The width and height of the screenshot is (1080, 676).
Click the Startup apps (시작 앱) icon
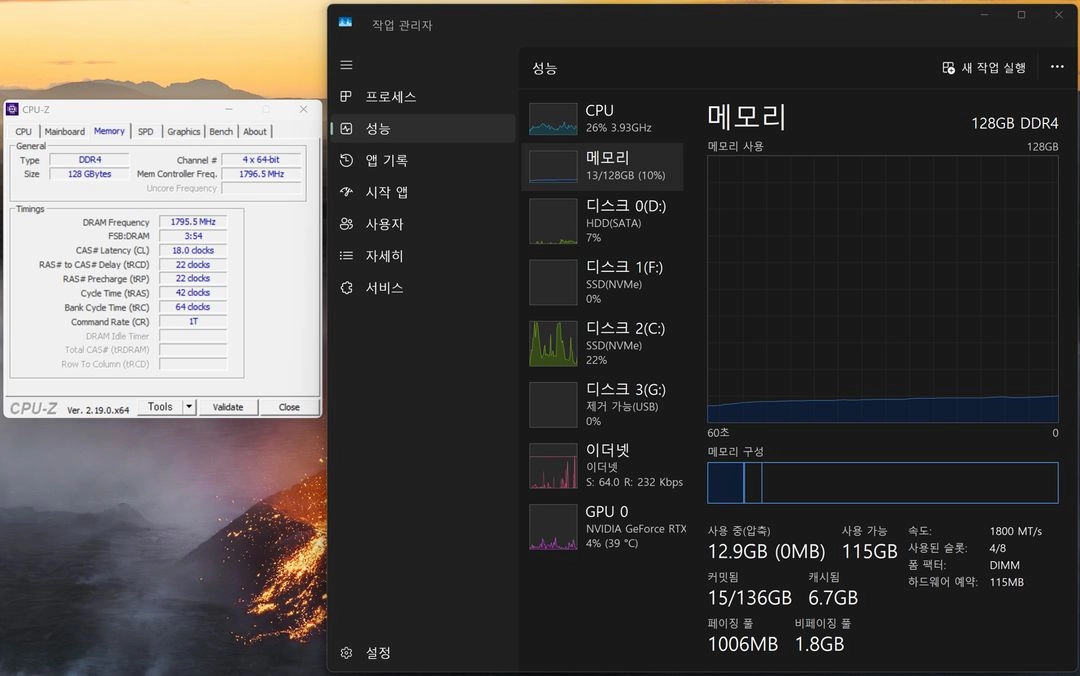click(346, 192)
